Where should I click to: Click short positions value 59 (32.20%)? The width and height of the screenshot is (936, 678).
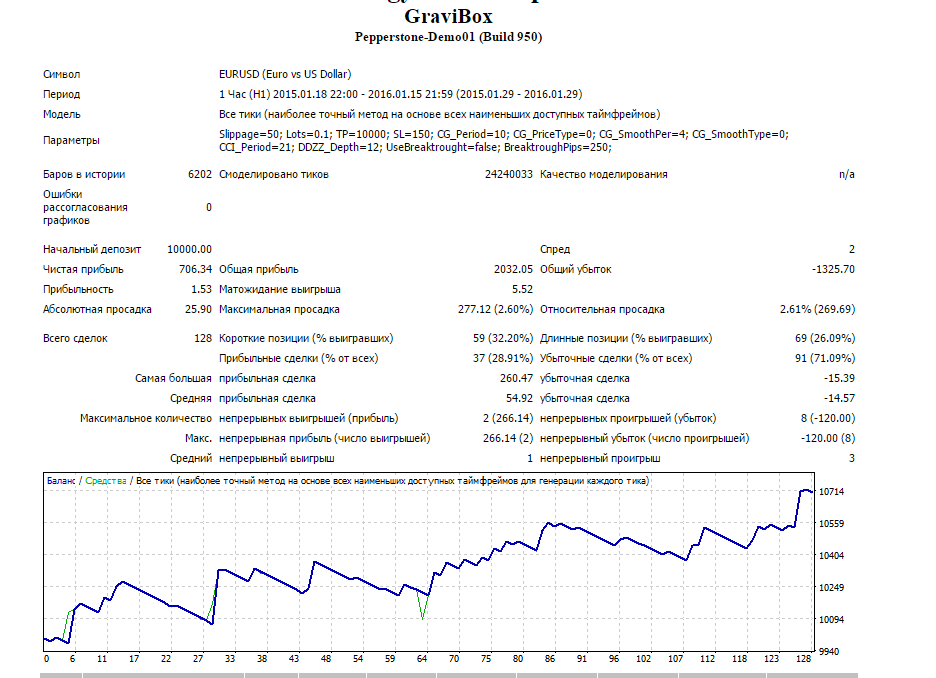(503, 338)
